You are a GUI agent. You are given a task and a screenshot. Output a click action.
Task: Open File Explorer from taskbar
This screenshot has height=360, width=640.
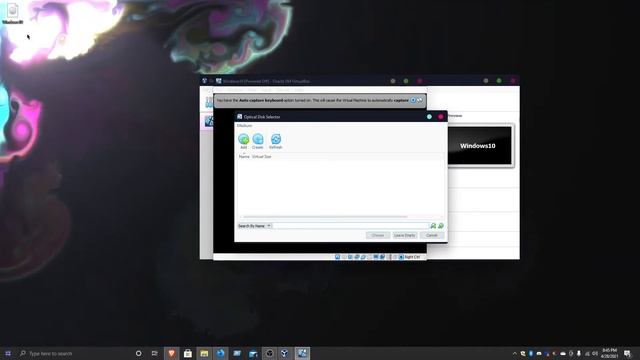pyautogui.click(x=204, y=353)
